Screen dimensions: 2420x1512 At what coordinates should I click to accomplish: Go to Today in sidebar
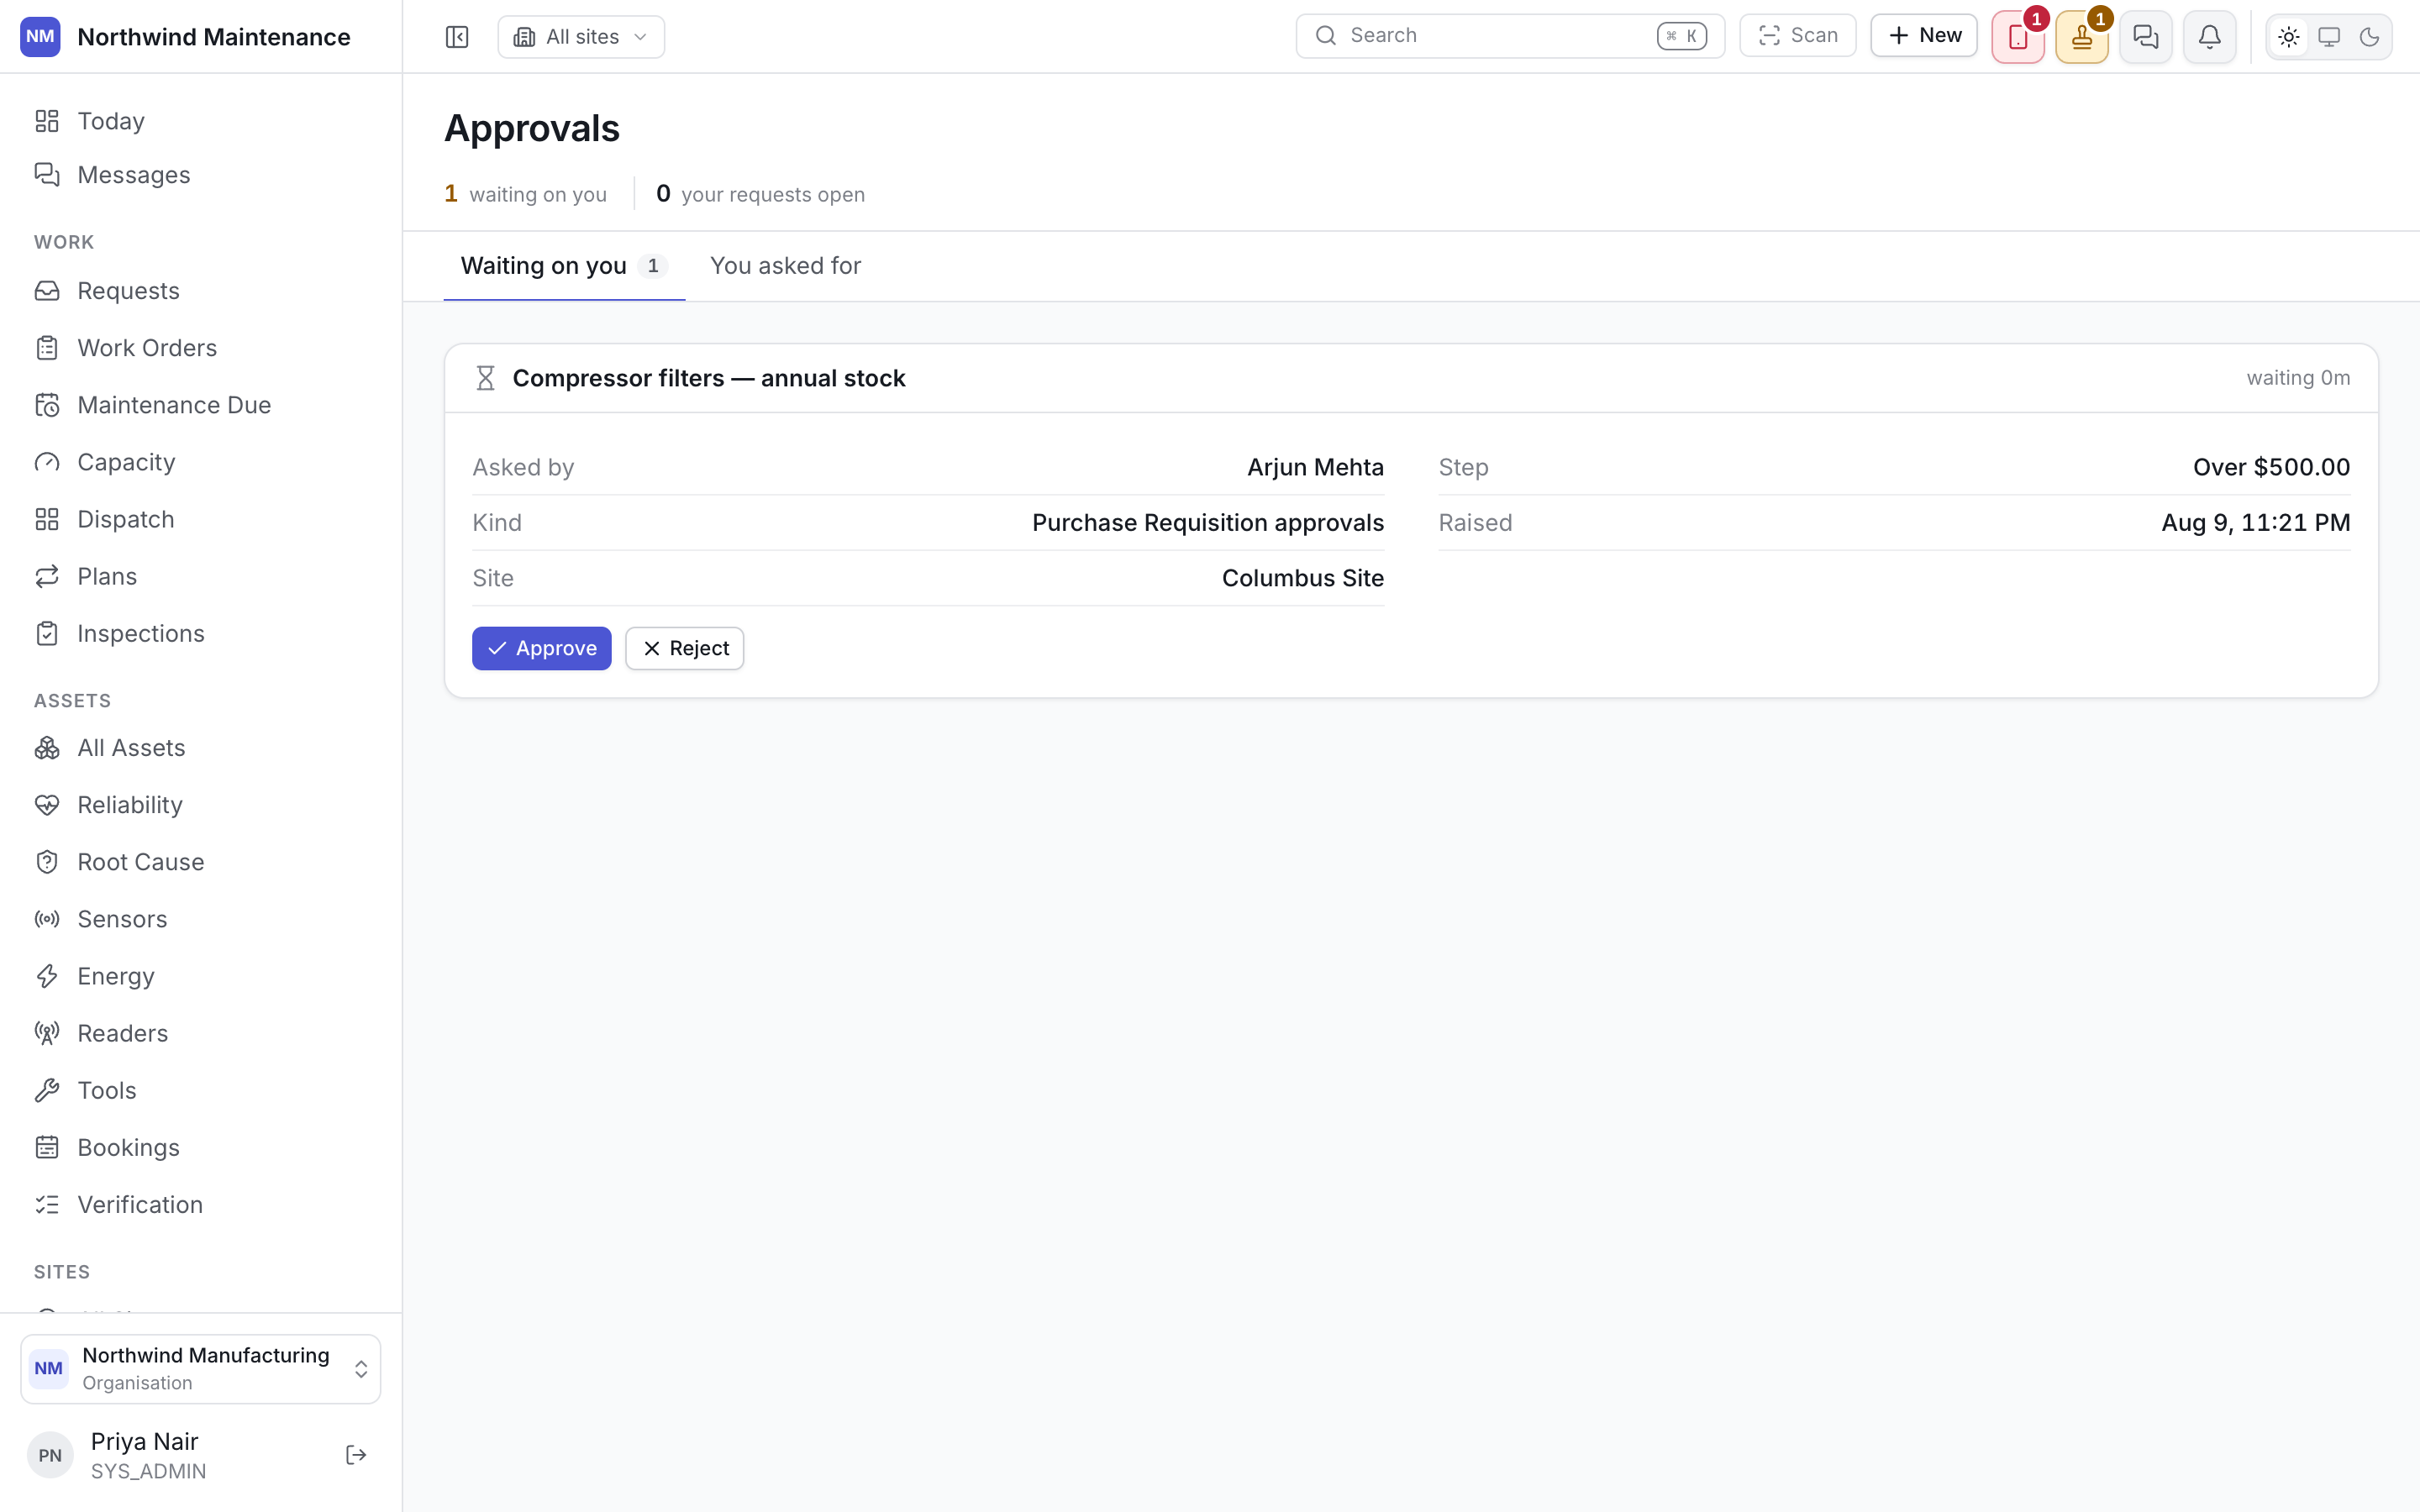coord(200,121)
